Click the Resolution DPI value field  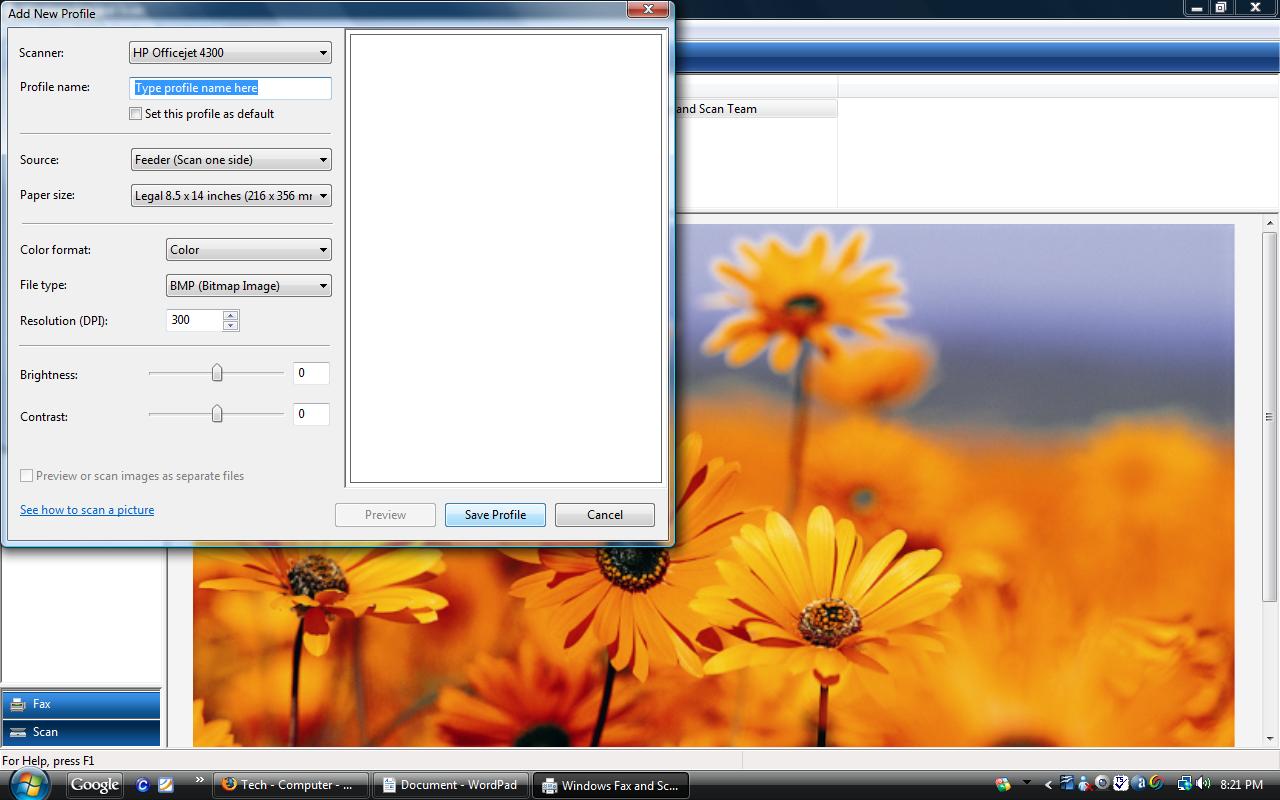pyautogui.click(x=194, y=320)
